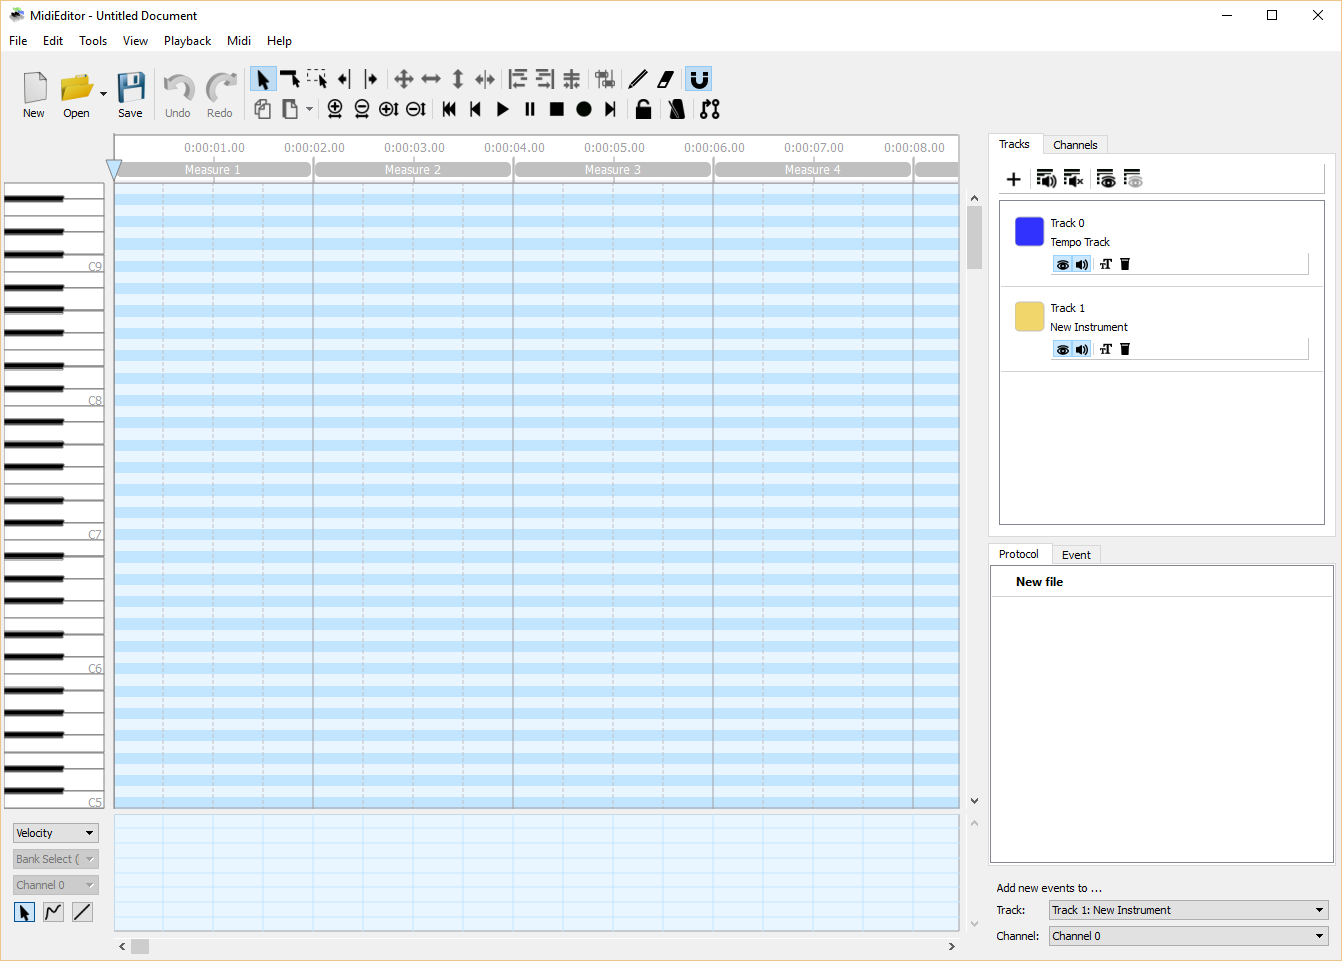Open the Velocity dropdown
1342x961 pixels.
55,833
